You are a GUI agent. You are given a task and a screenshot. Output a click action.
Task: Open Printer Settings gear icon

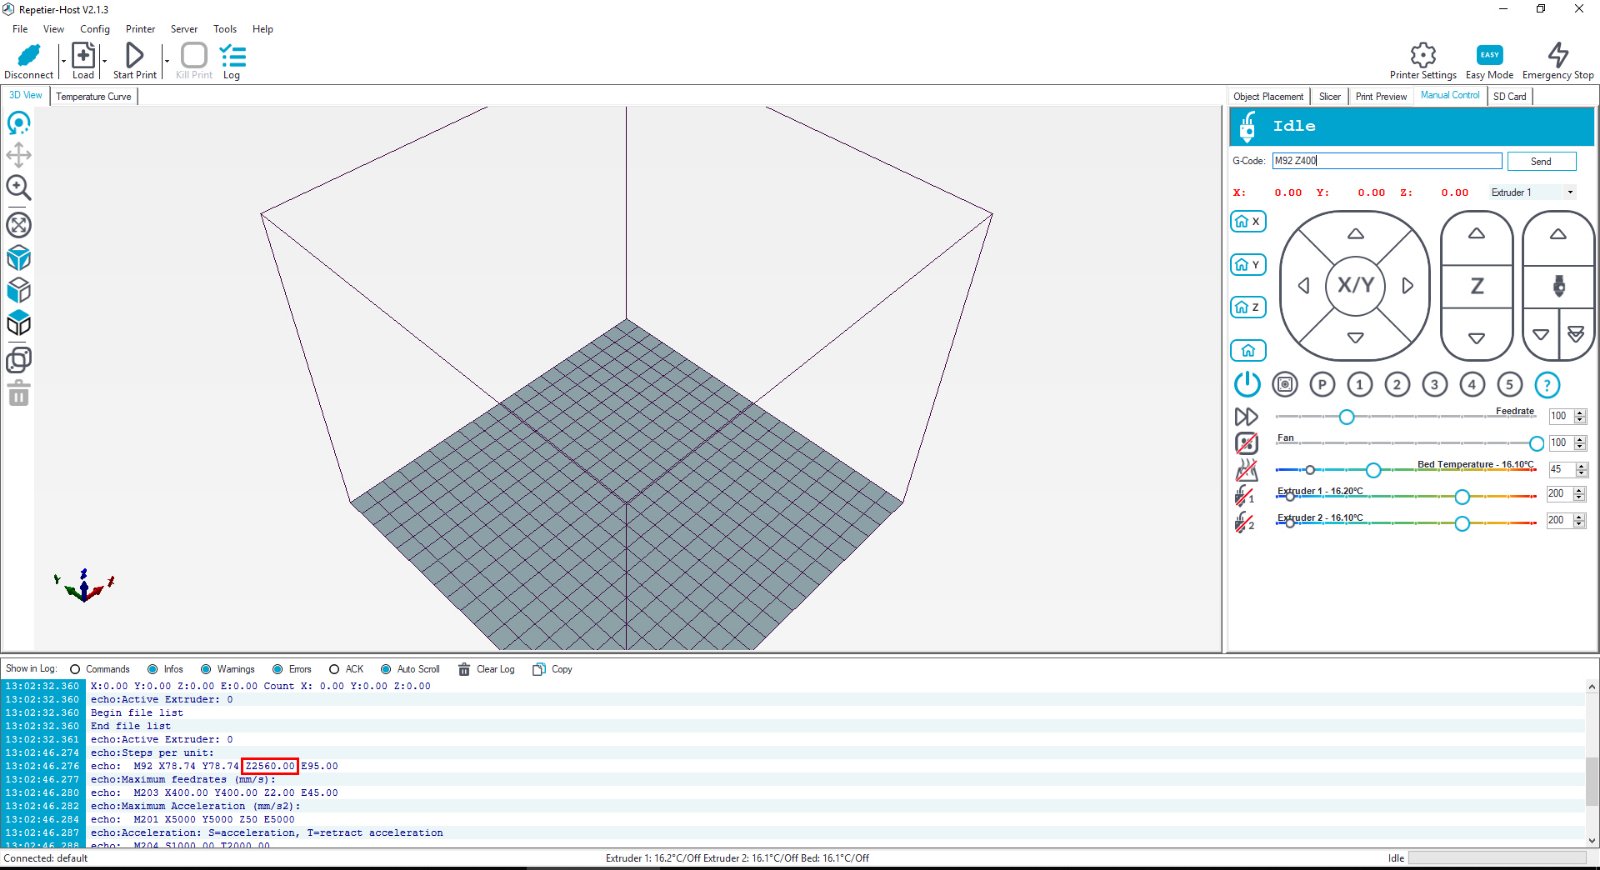coord(1423,55)
